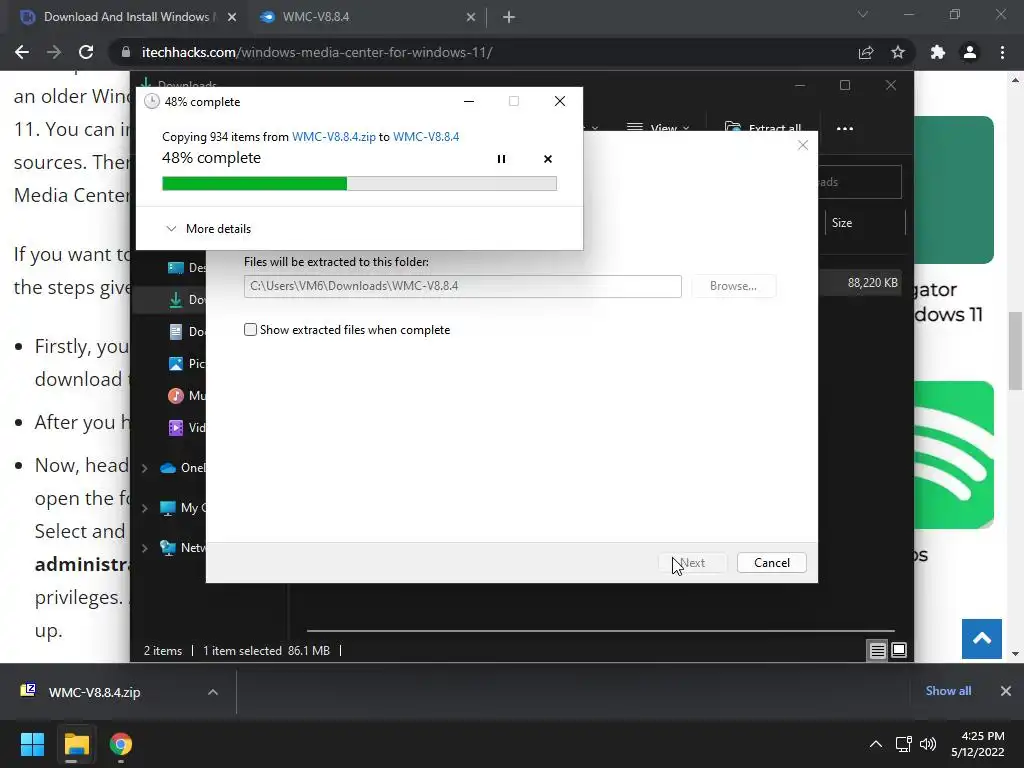The width and height of the screenshot is (1024, 768).
Task: Pause the file copy operation
Action: tap(501, 159)
